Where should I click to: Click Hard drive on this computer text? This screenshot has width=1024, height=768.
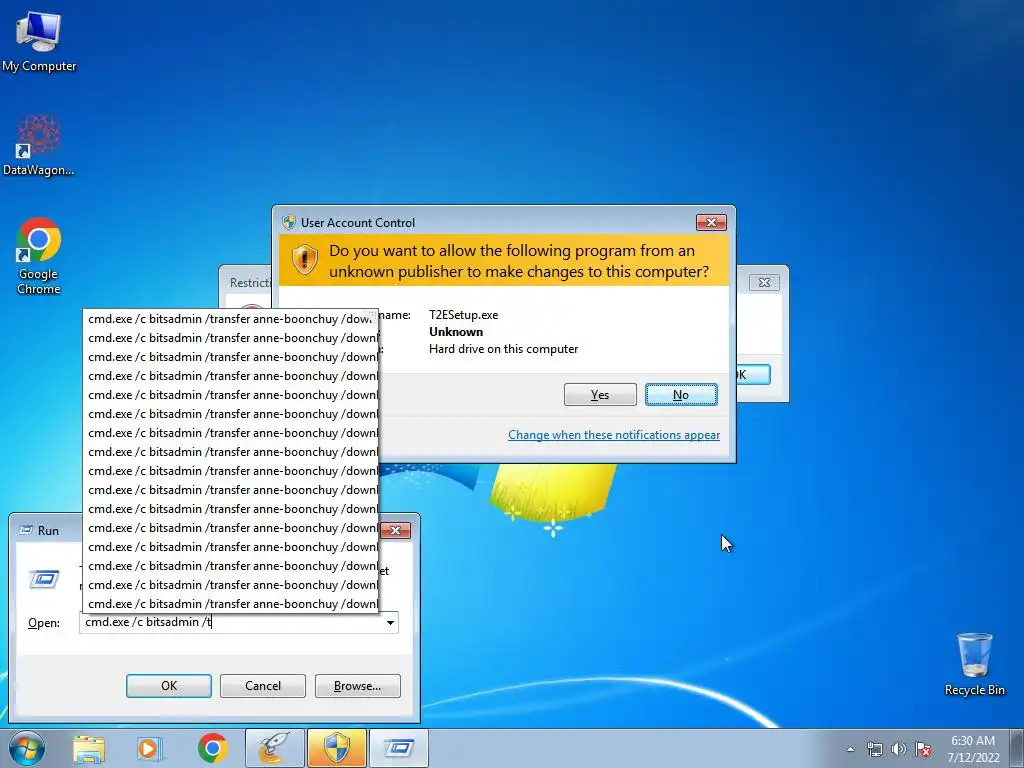504,349
